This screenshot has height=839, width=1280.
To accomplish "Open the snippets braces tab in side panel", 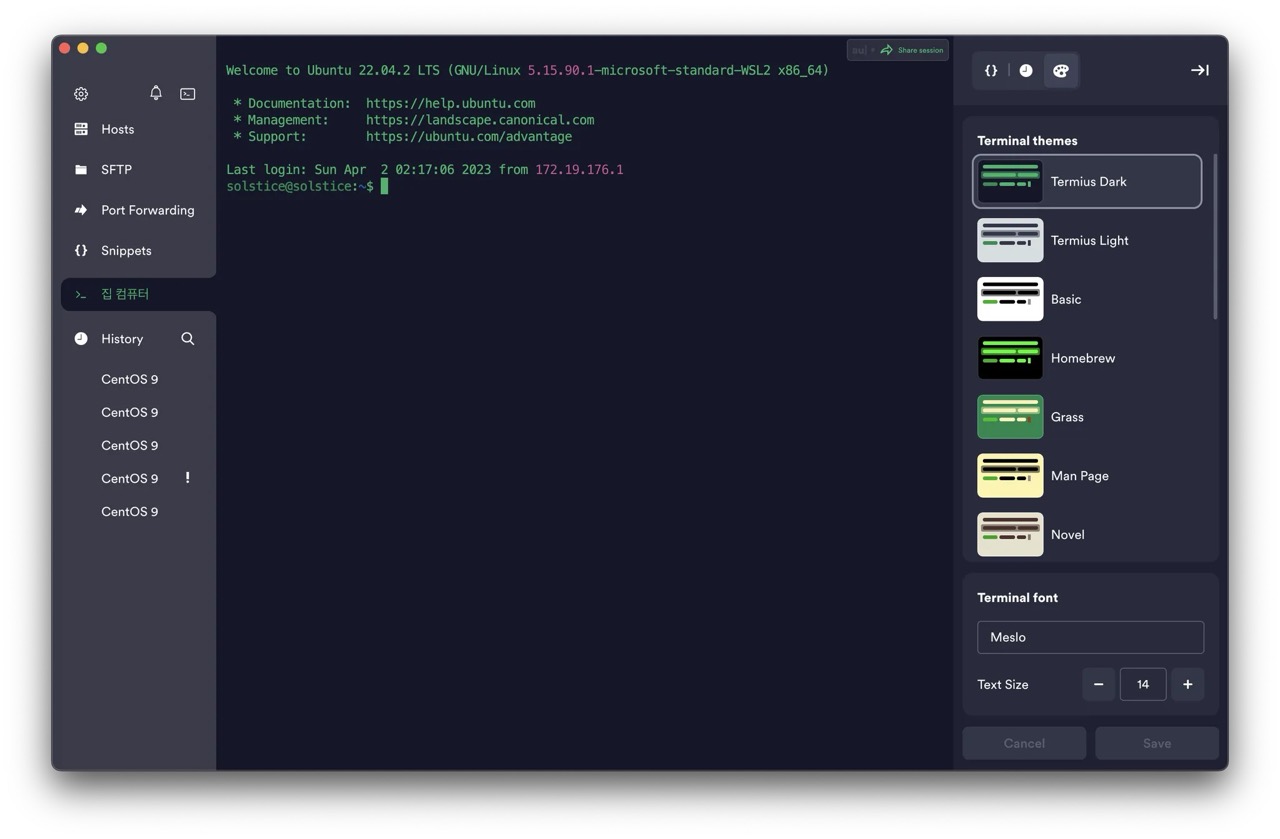I will (x=991, y=71).
